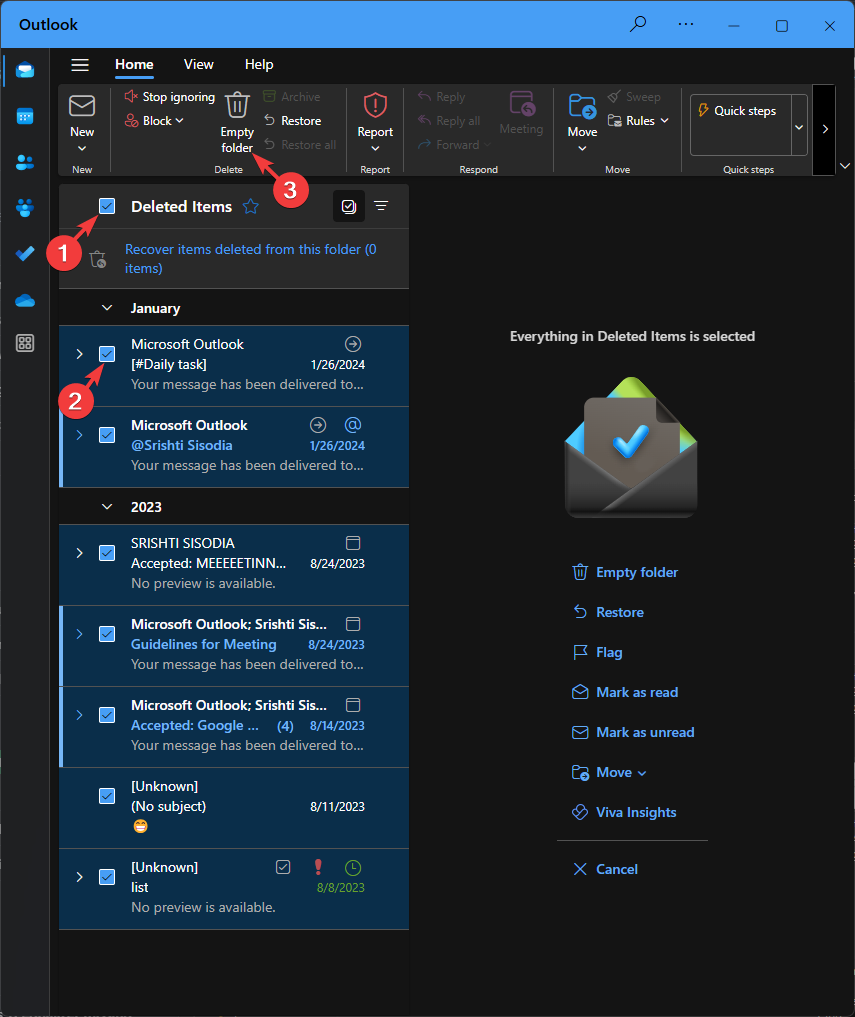Viewport: 855px width, 1017px height.
Task: Expand the list task message conversation
Action: pos(79,877)
